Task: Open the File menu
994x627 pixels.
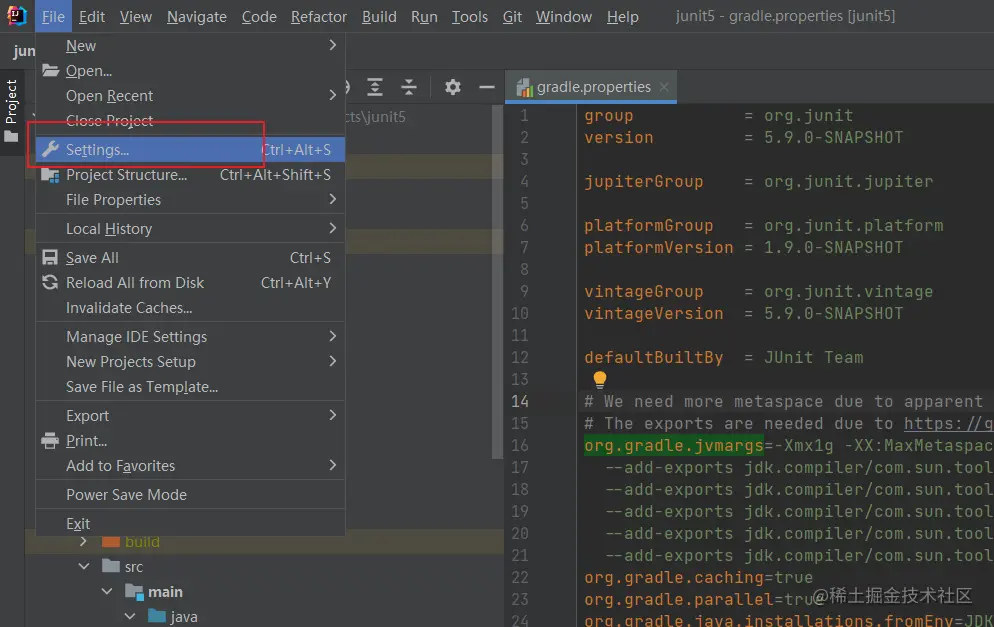Action: coord(53,16)
